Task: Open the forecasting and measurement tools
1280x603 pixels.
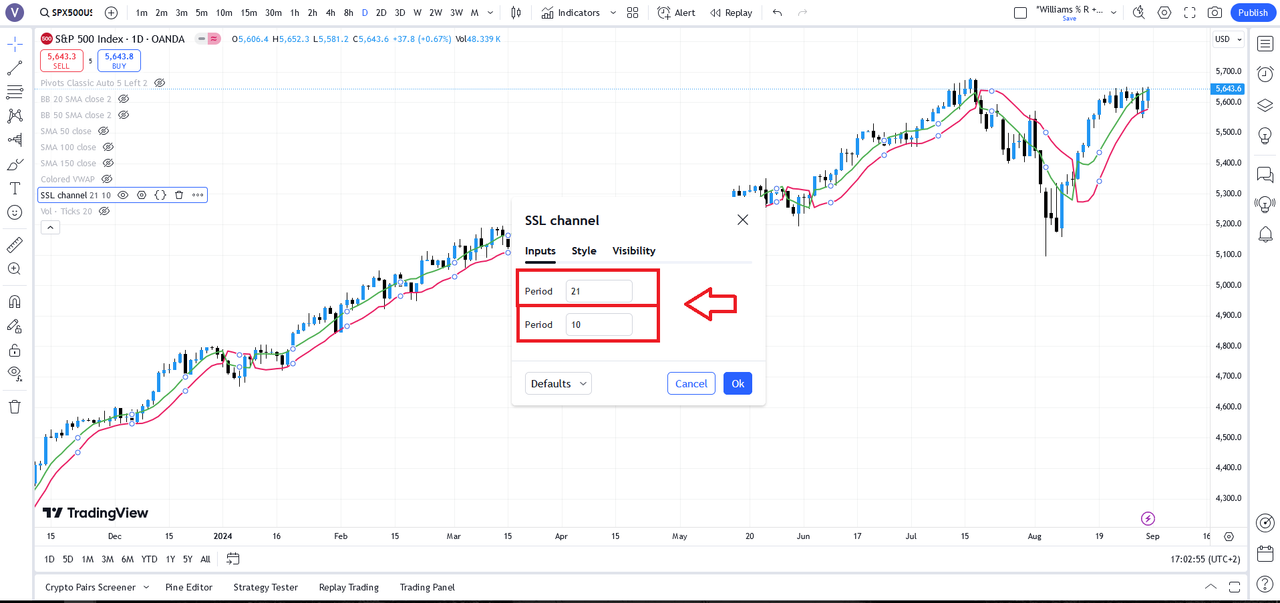Action: 15,140
